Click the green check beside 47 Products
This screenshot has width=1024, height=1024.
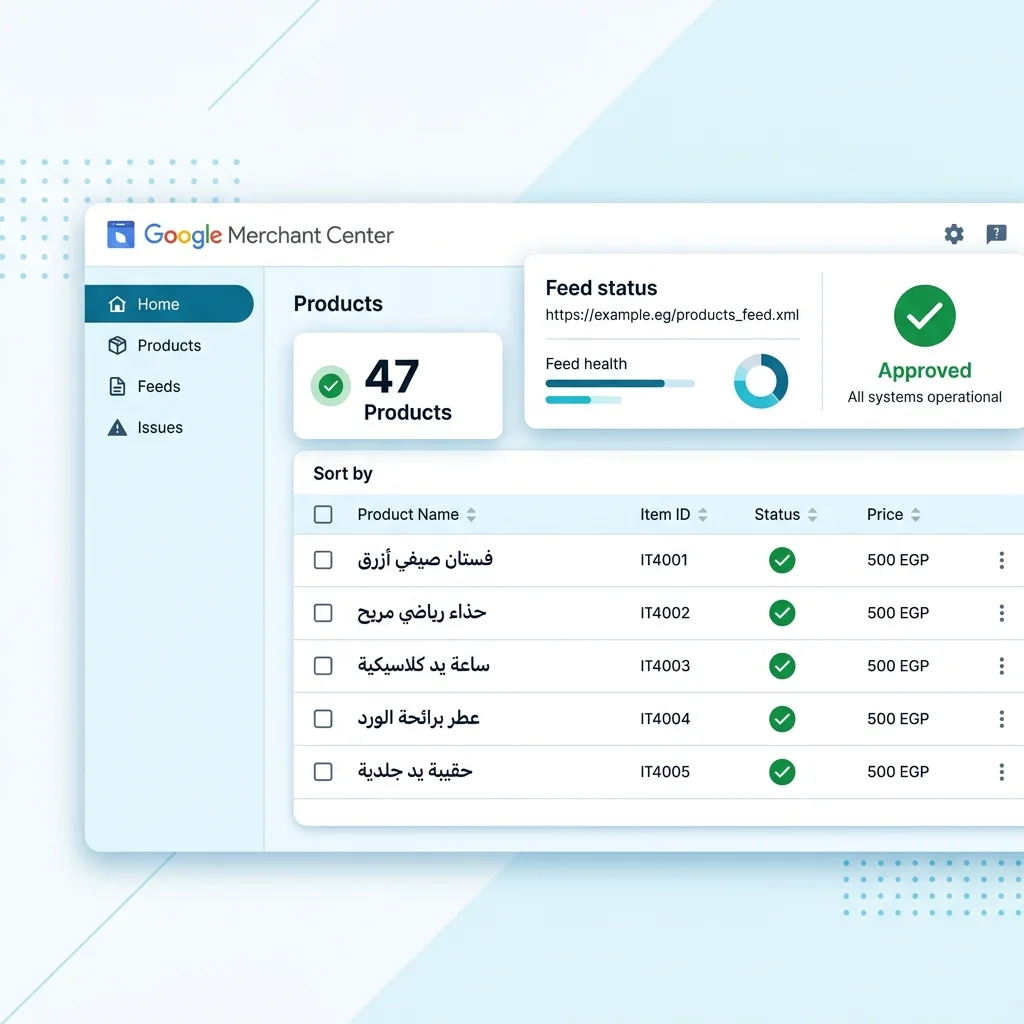[x=331, y=386]
